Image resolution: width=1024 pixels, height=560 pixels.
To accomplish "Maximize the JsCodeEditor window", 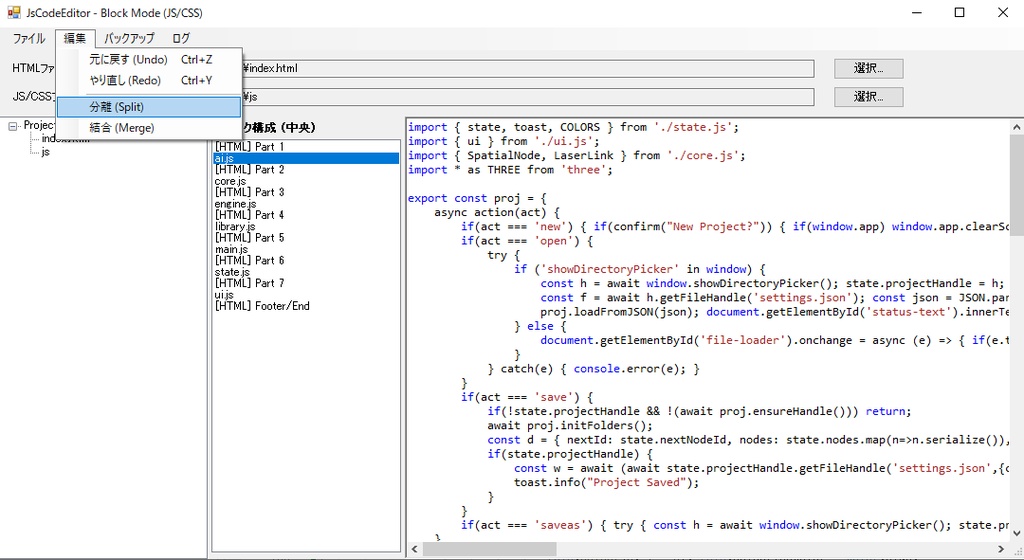I will 959,12.
